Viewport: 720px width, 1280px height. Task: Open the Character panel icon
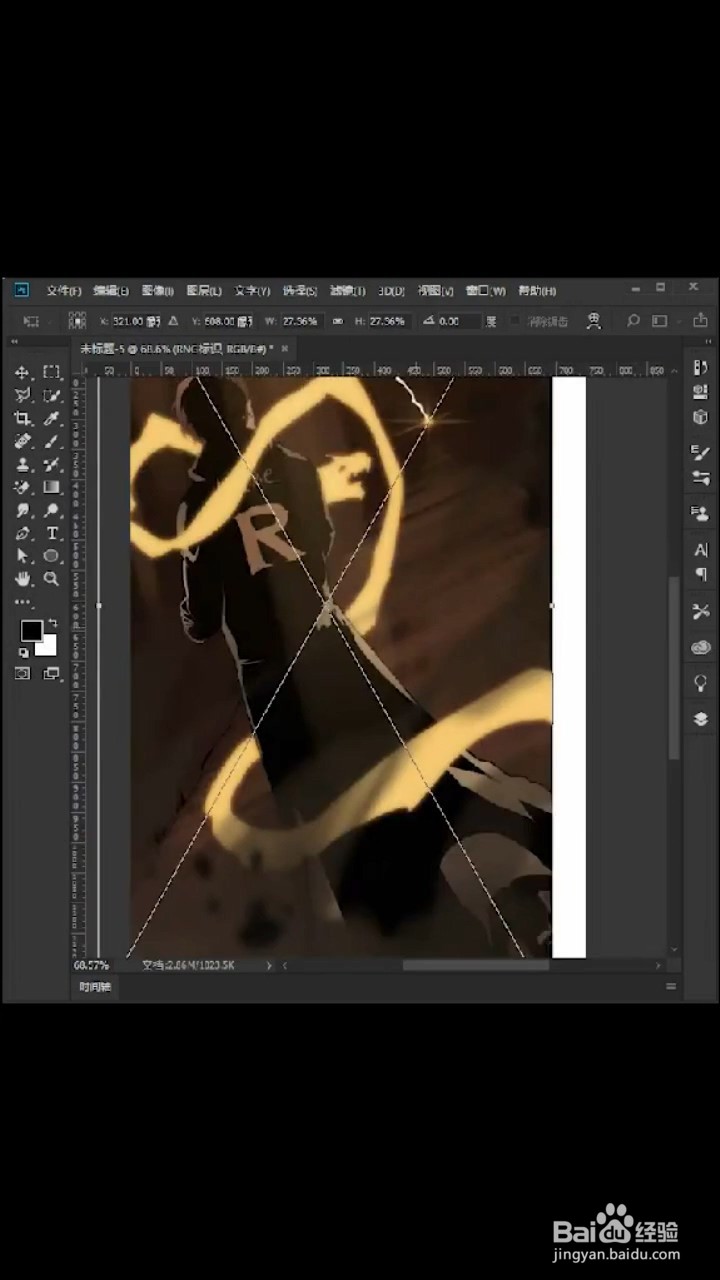coord(700,550)
